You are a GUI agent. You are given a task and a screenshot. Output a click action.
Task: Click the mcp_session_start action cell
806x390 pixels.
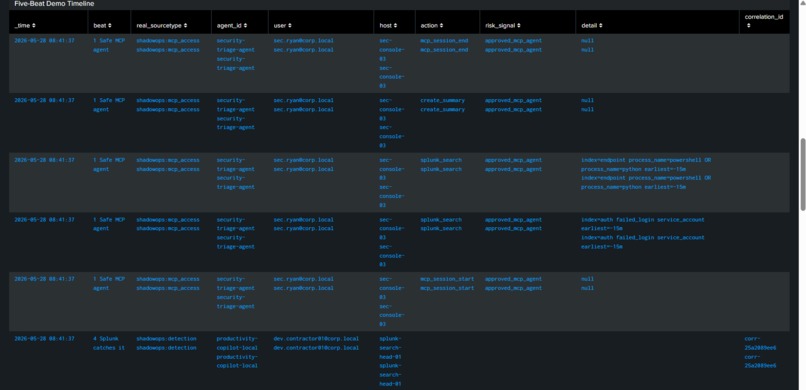447,284
